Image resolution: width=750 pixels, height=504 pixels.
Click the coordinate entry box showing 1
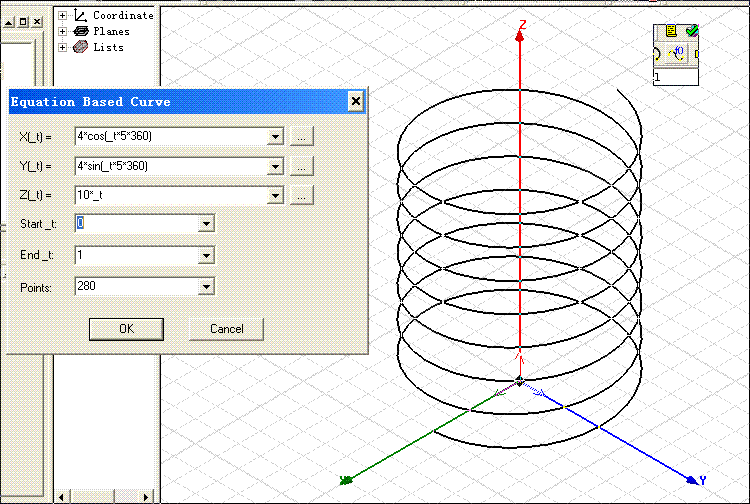676,77
